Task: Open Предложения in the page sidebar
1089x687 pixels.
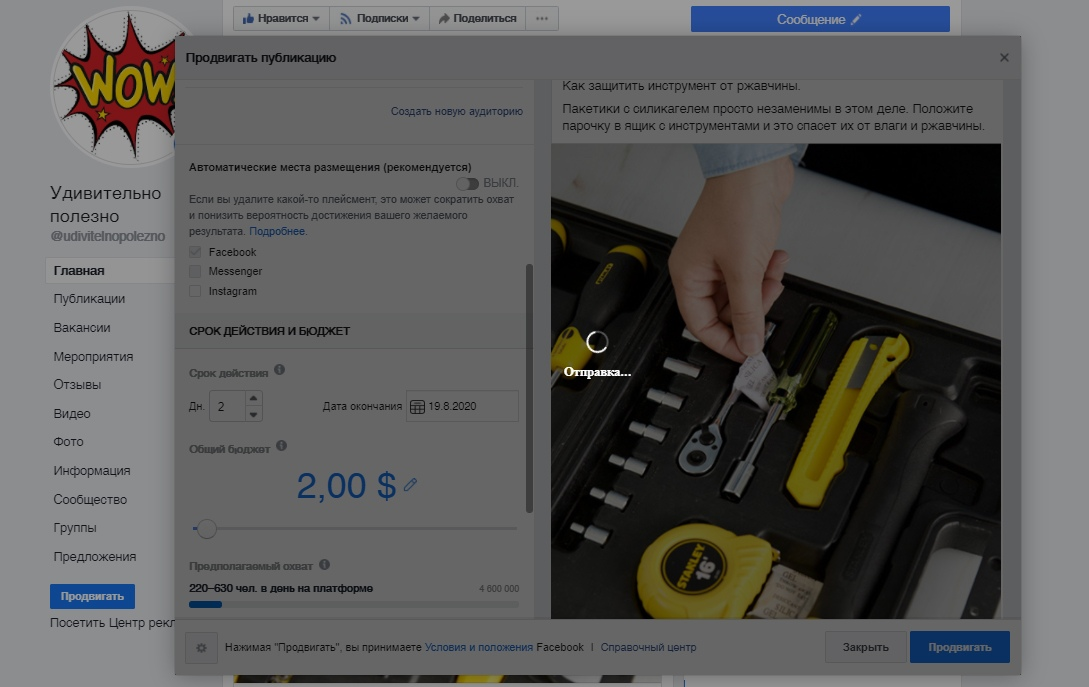Action: 94,556
